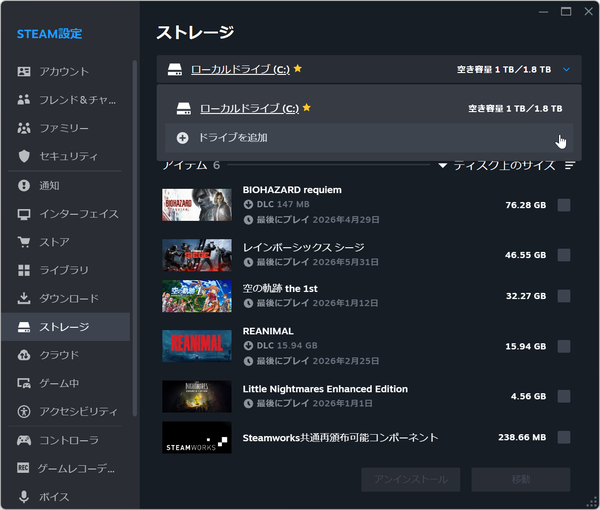
Task: Click the Library grid icon
Action: [x=24, y=270]
